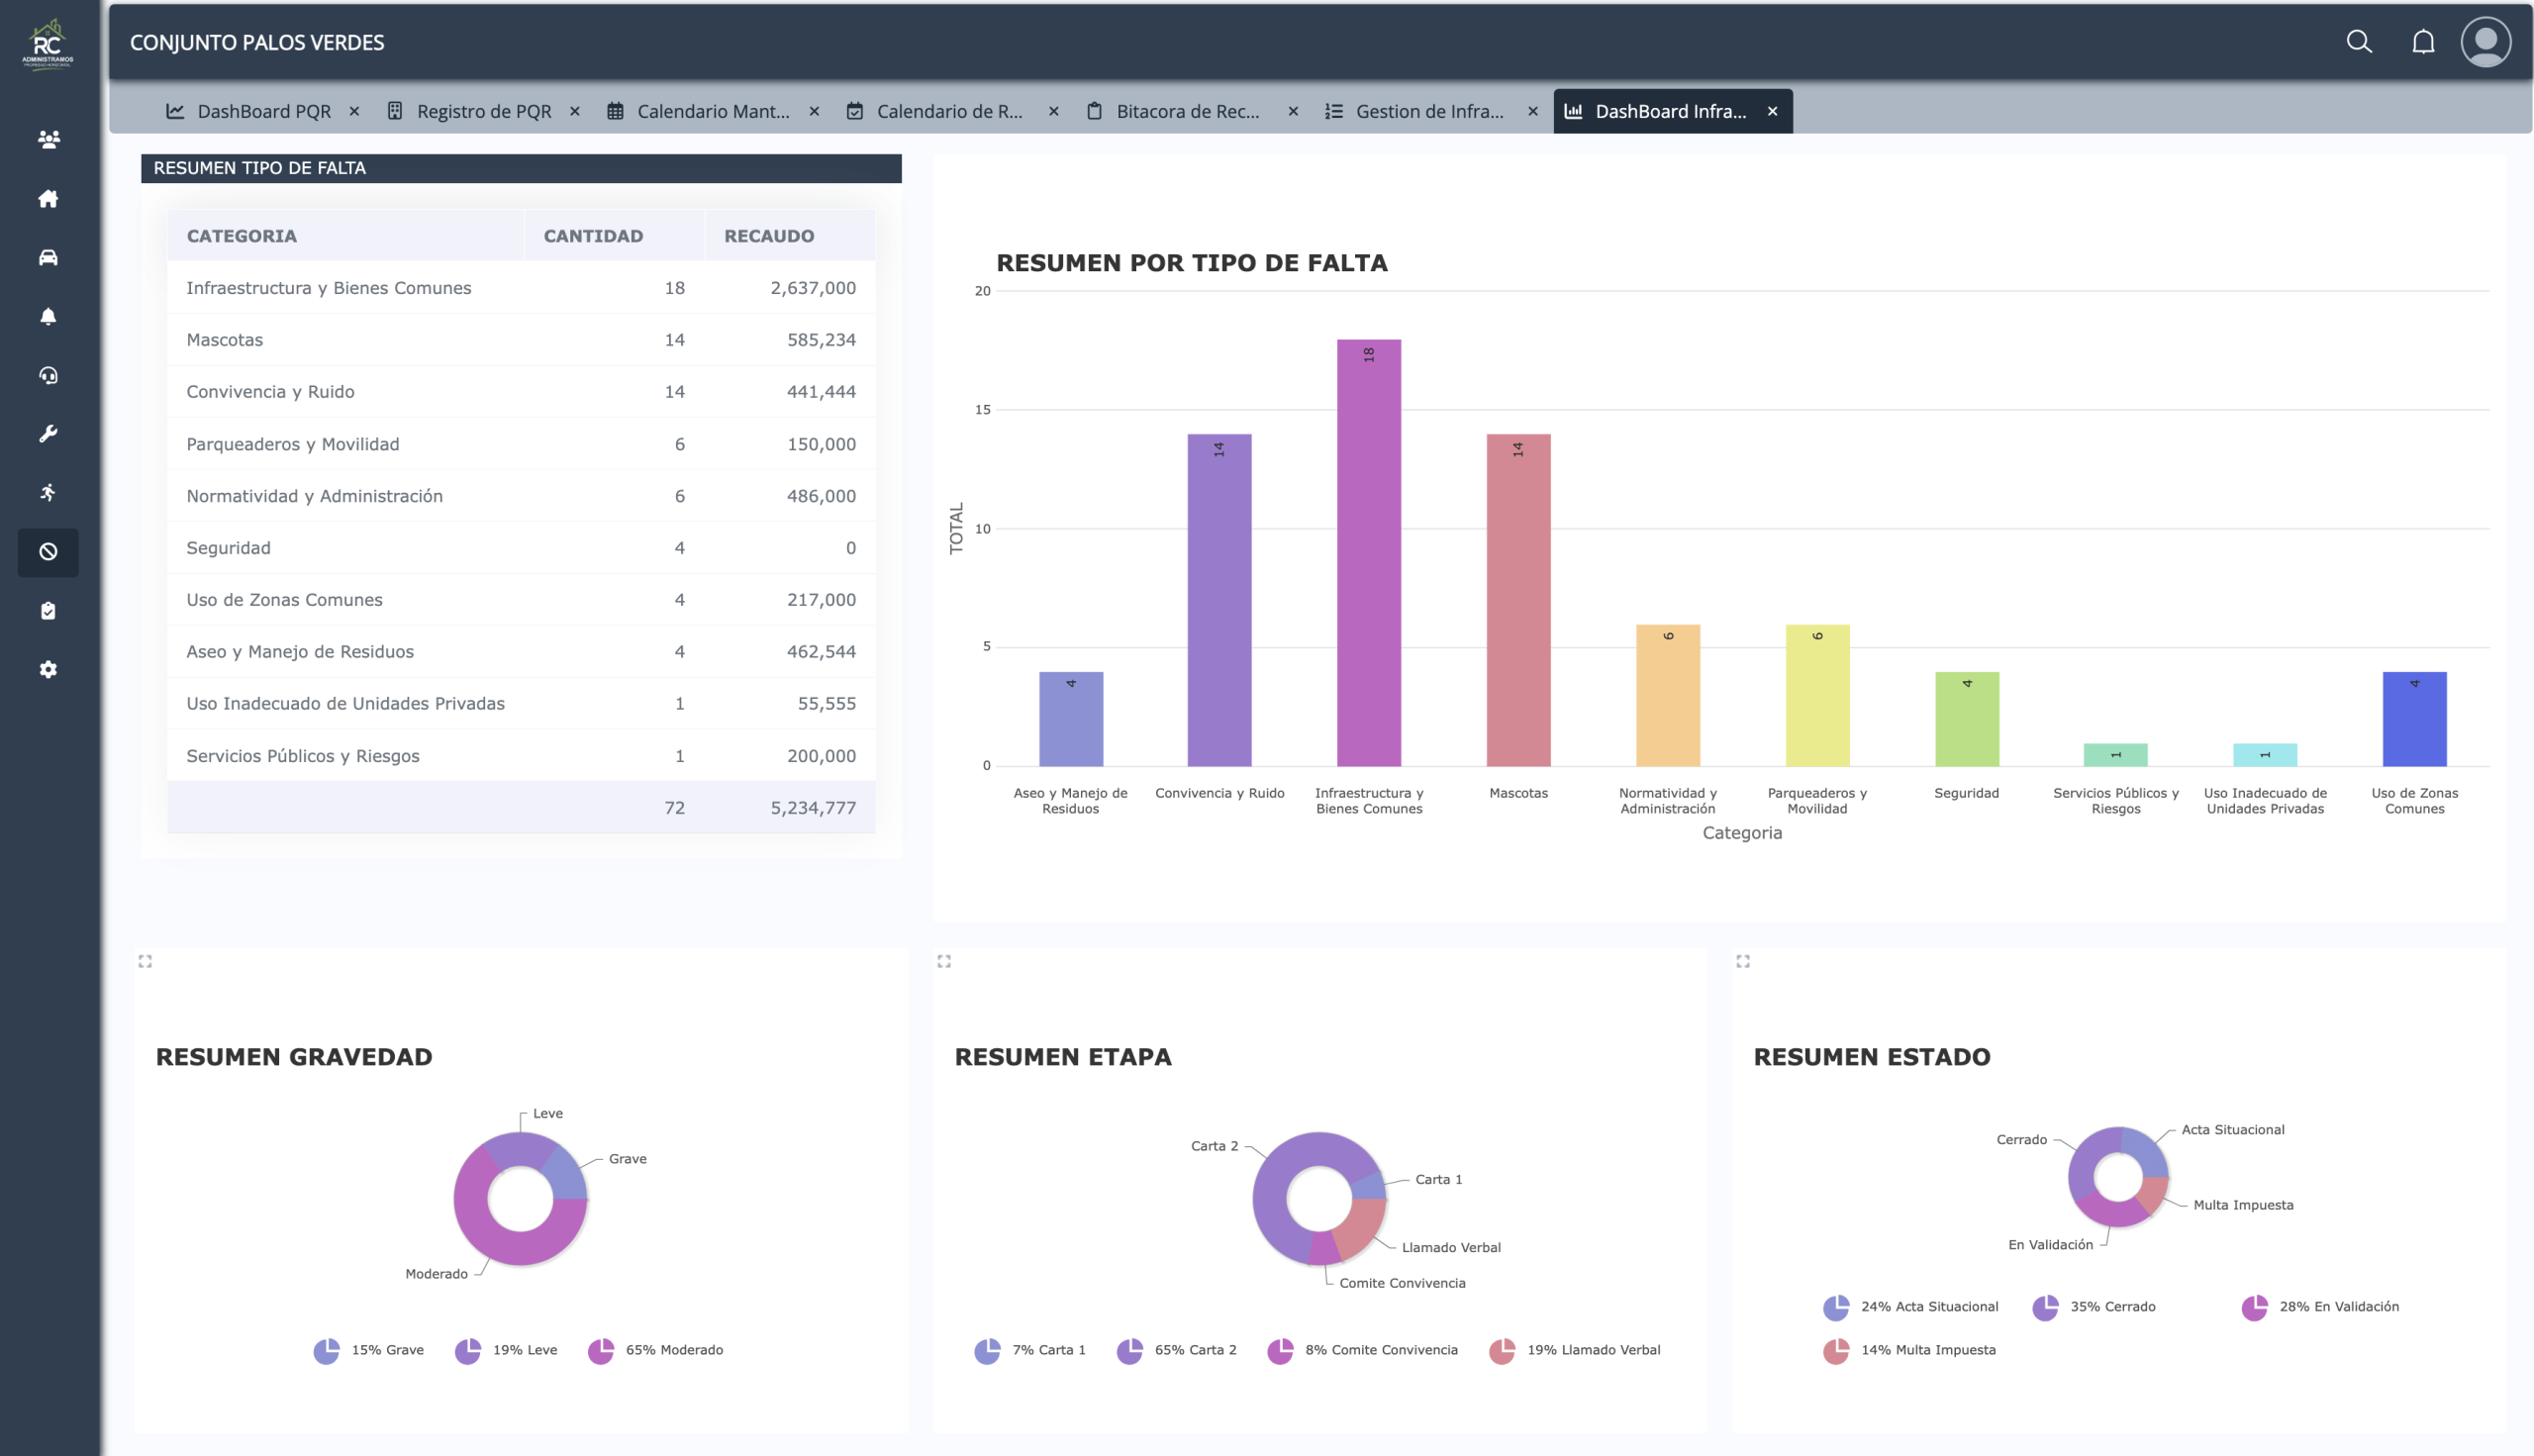Toggle the '19% Llamado Verbal' legend entry

[1575, 1350]
